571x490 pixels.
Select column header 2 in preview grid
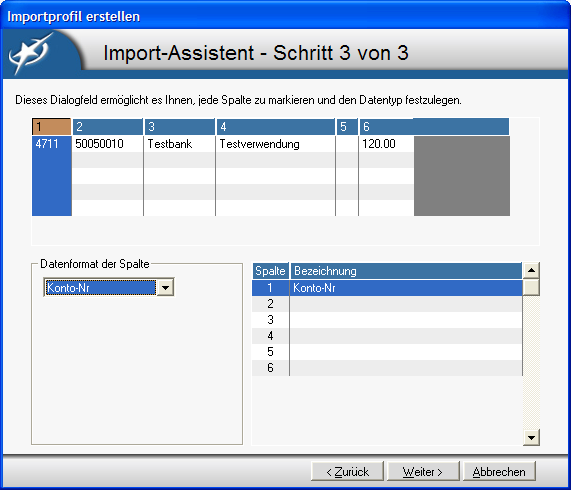107,127
